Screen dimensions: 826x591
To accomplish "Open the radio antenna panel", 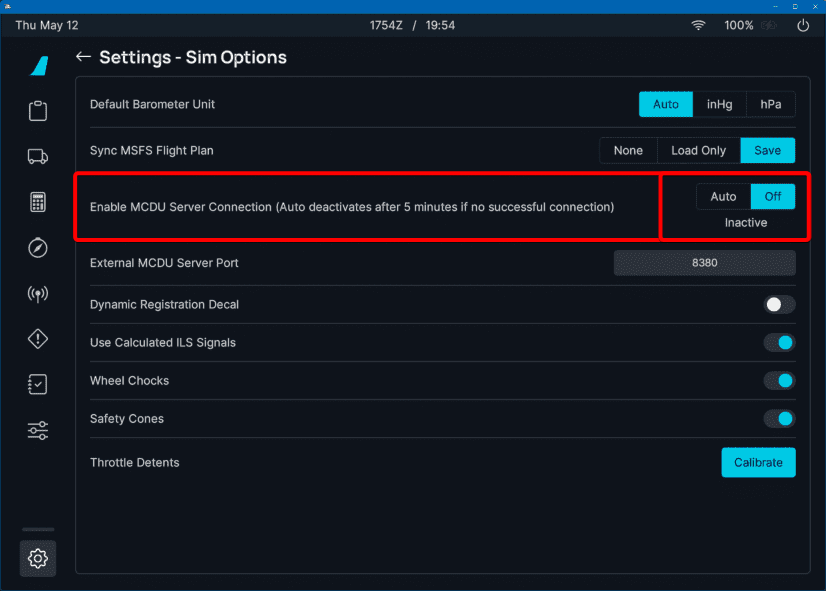I will point(37,293).
